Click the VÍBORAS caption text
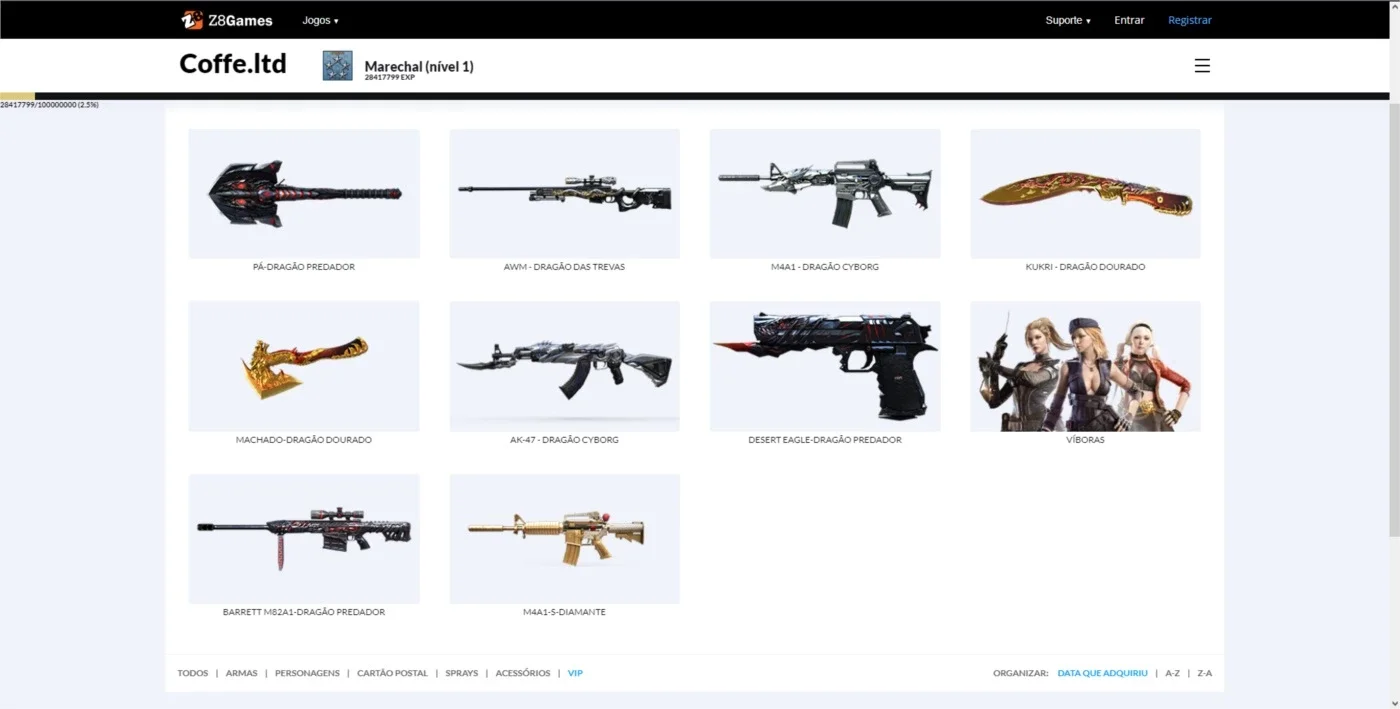Screen dimensions: 1400x709 coord(1085,440)
